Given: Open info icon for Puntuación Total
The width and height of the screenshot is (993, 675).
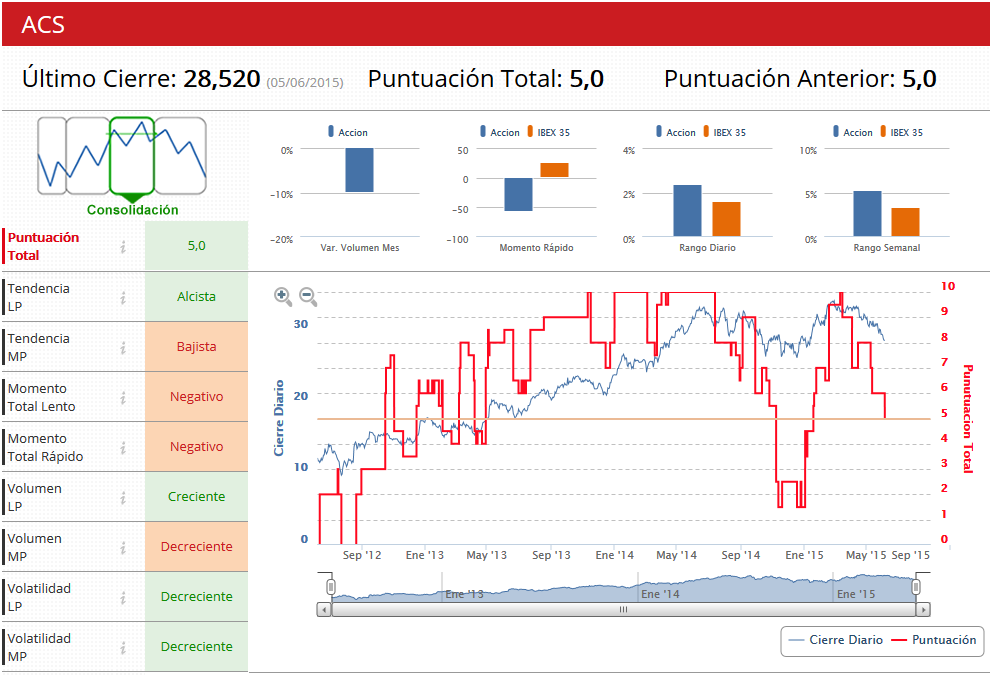Looking at the screenshot, I should point(123,247).
